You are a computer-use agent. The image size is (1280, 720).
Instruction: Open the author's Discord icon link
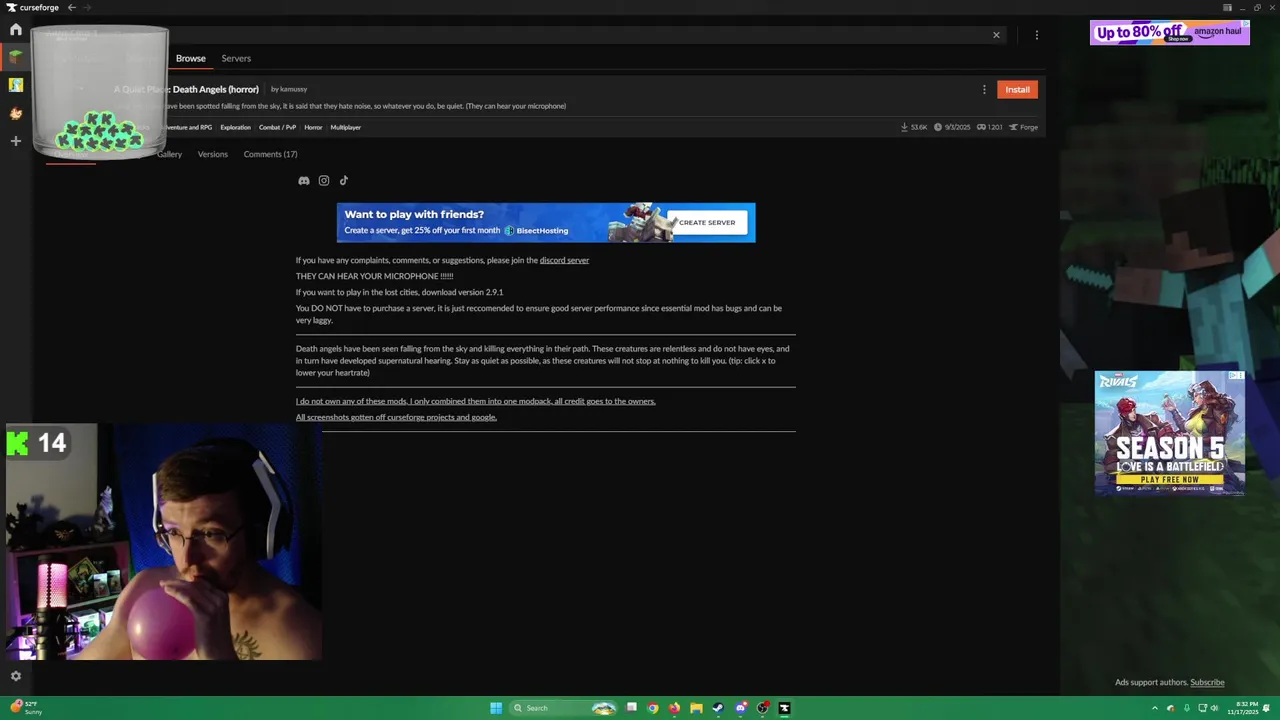pyautogui.click(x=304, y=181)
